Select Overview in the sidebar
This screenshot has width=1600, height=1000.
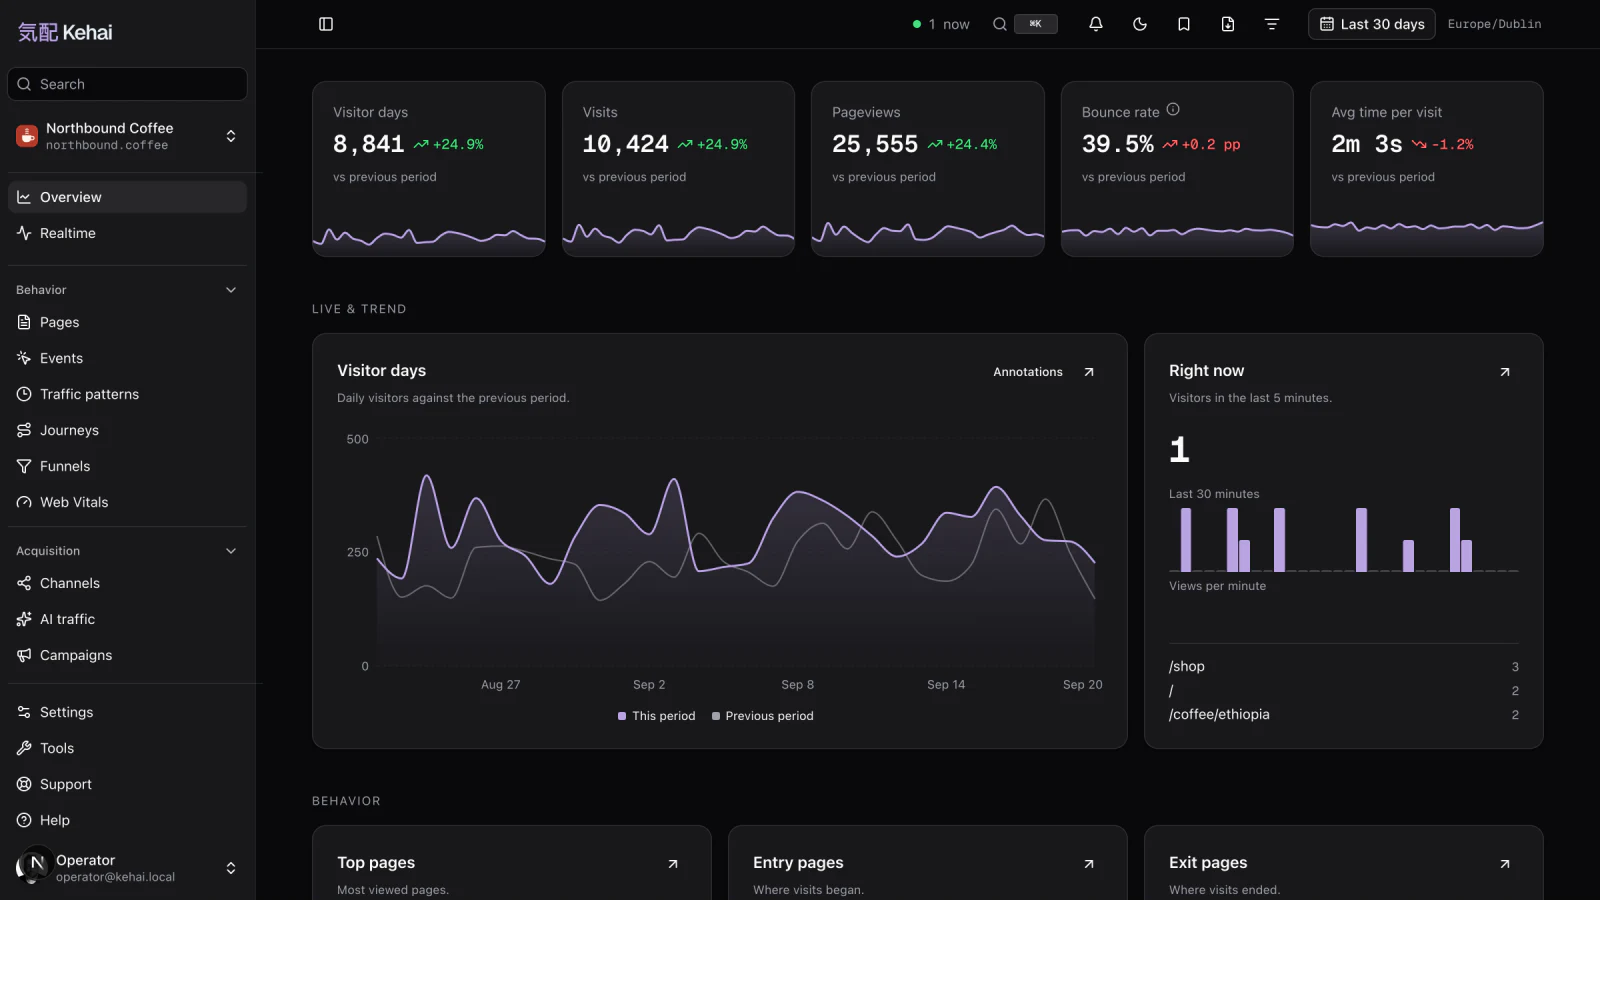pos(127,197)
